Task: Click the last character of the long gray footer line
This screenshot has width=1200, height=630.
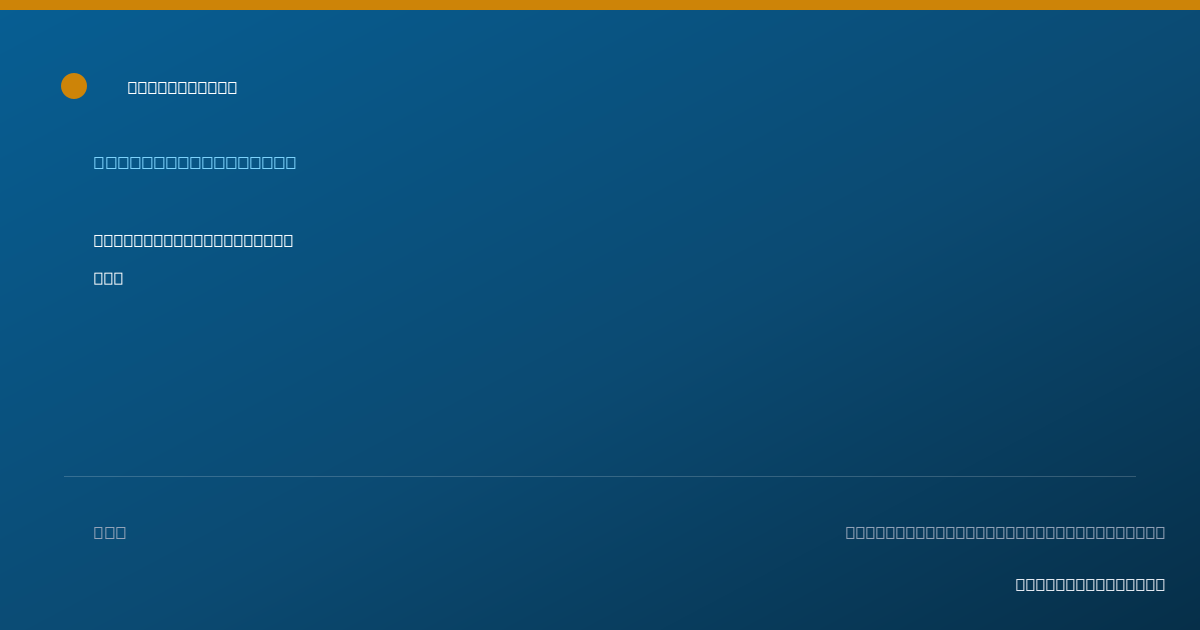Action: (1159, 532)
